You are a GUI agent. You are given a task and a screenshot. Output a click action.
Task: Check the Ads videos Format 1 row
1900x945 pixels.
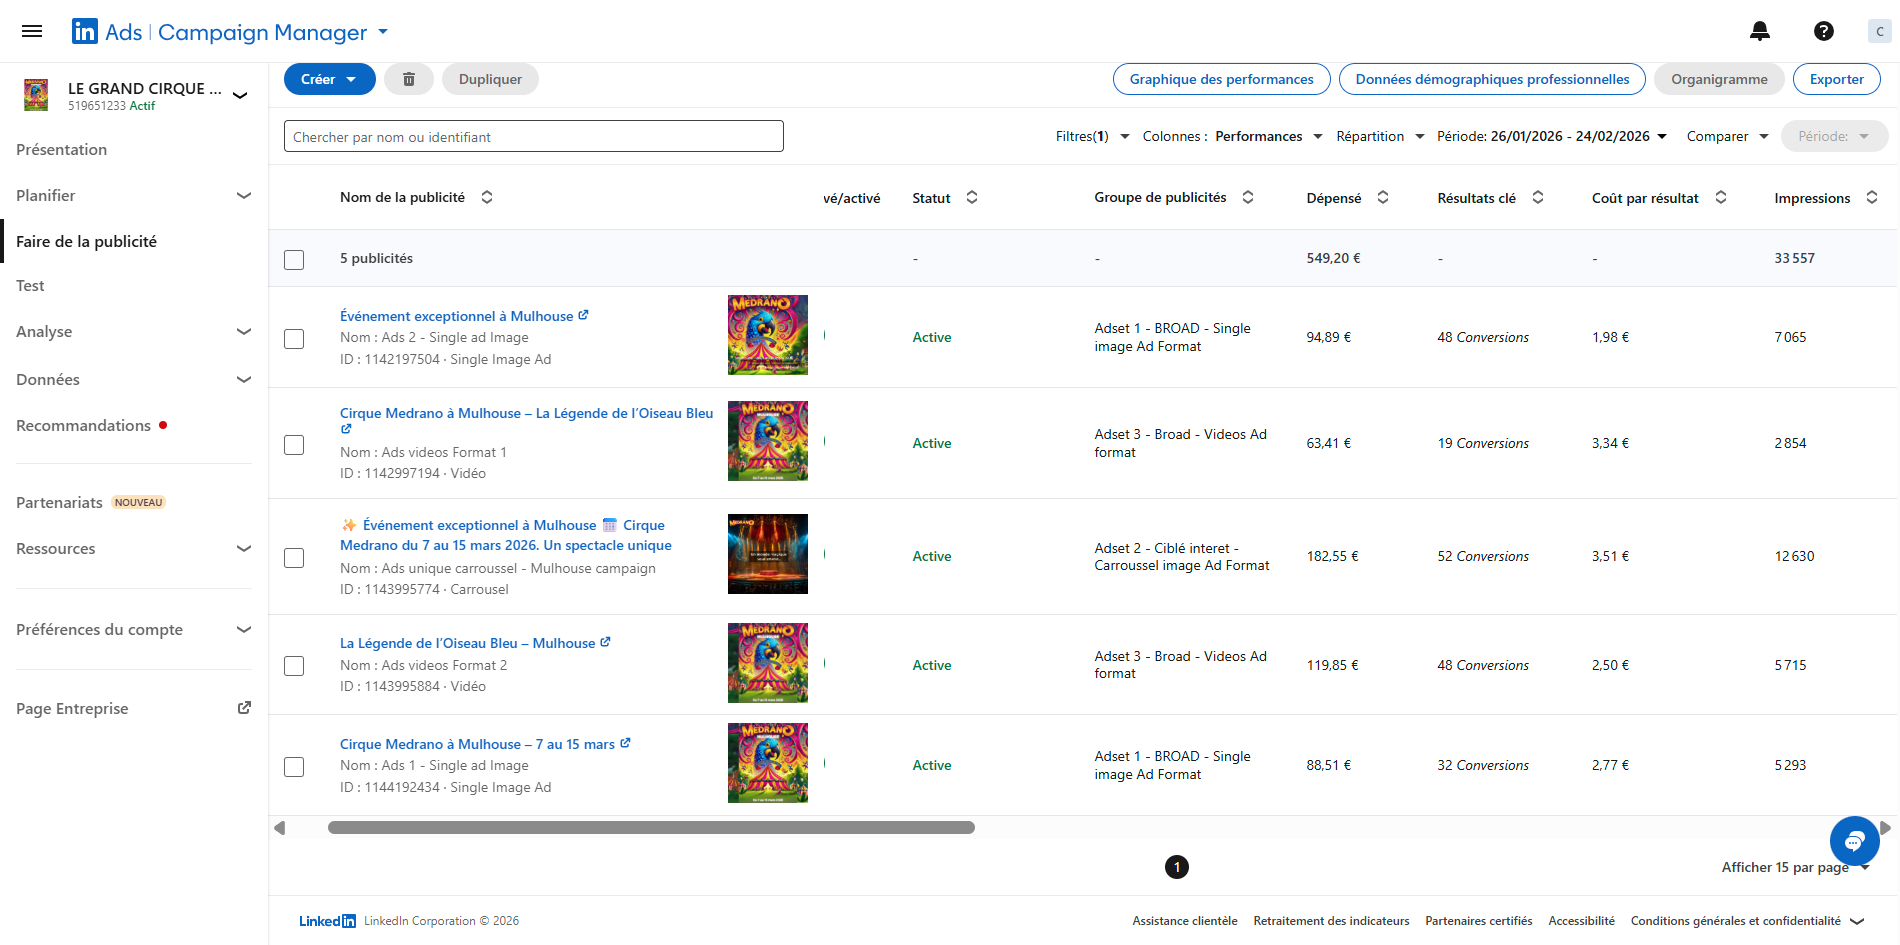294,445
